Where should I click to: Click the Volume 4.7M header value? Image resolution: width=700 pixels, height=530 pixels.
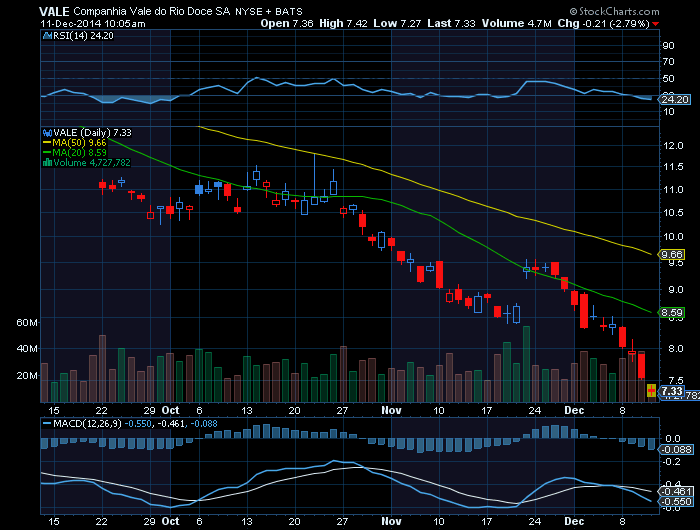click(517, 23)
